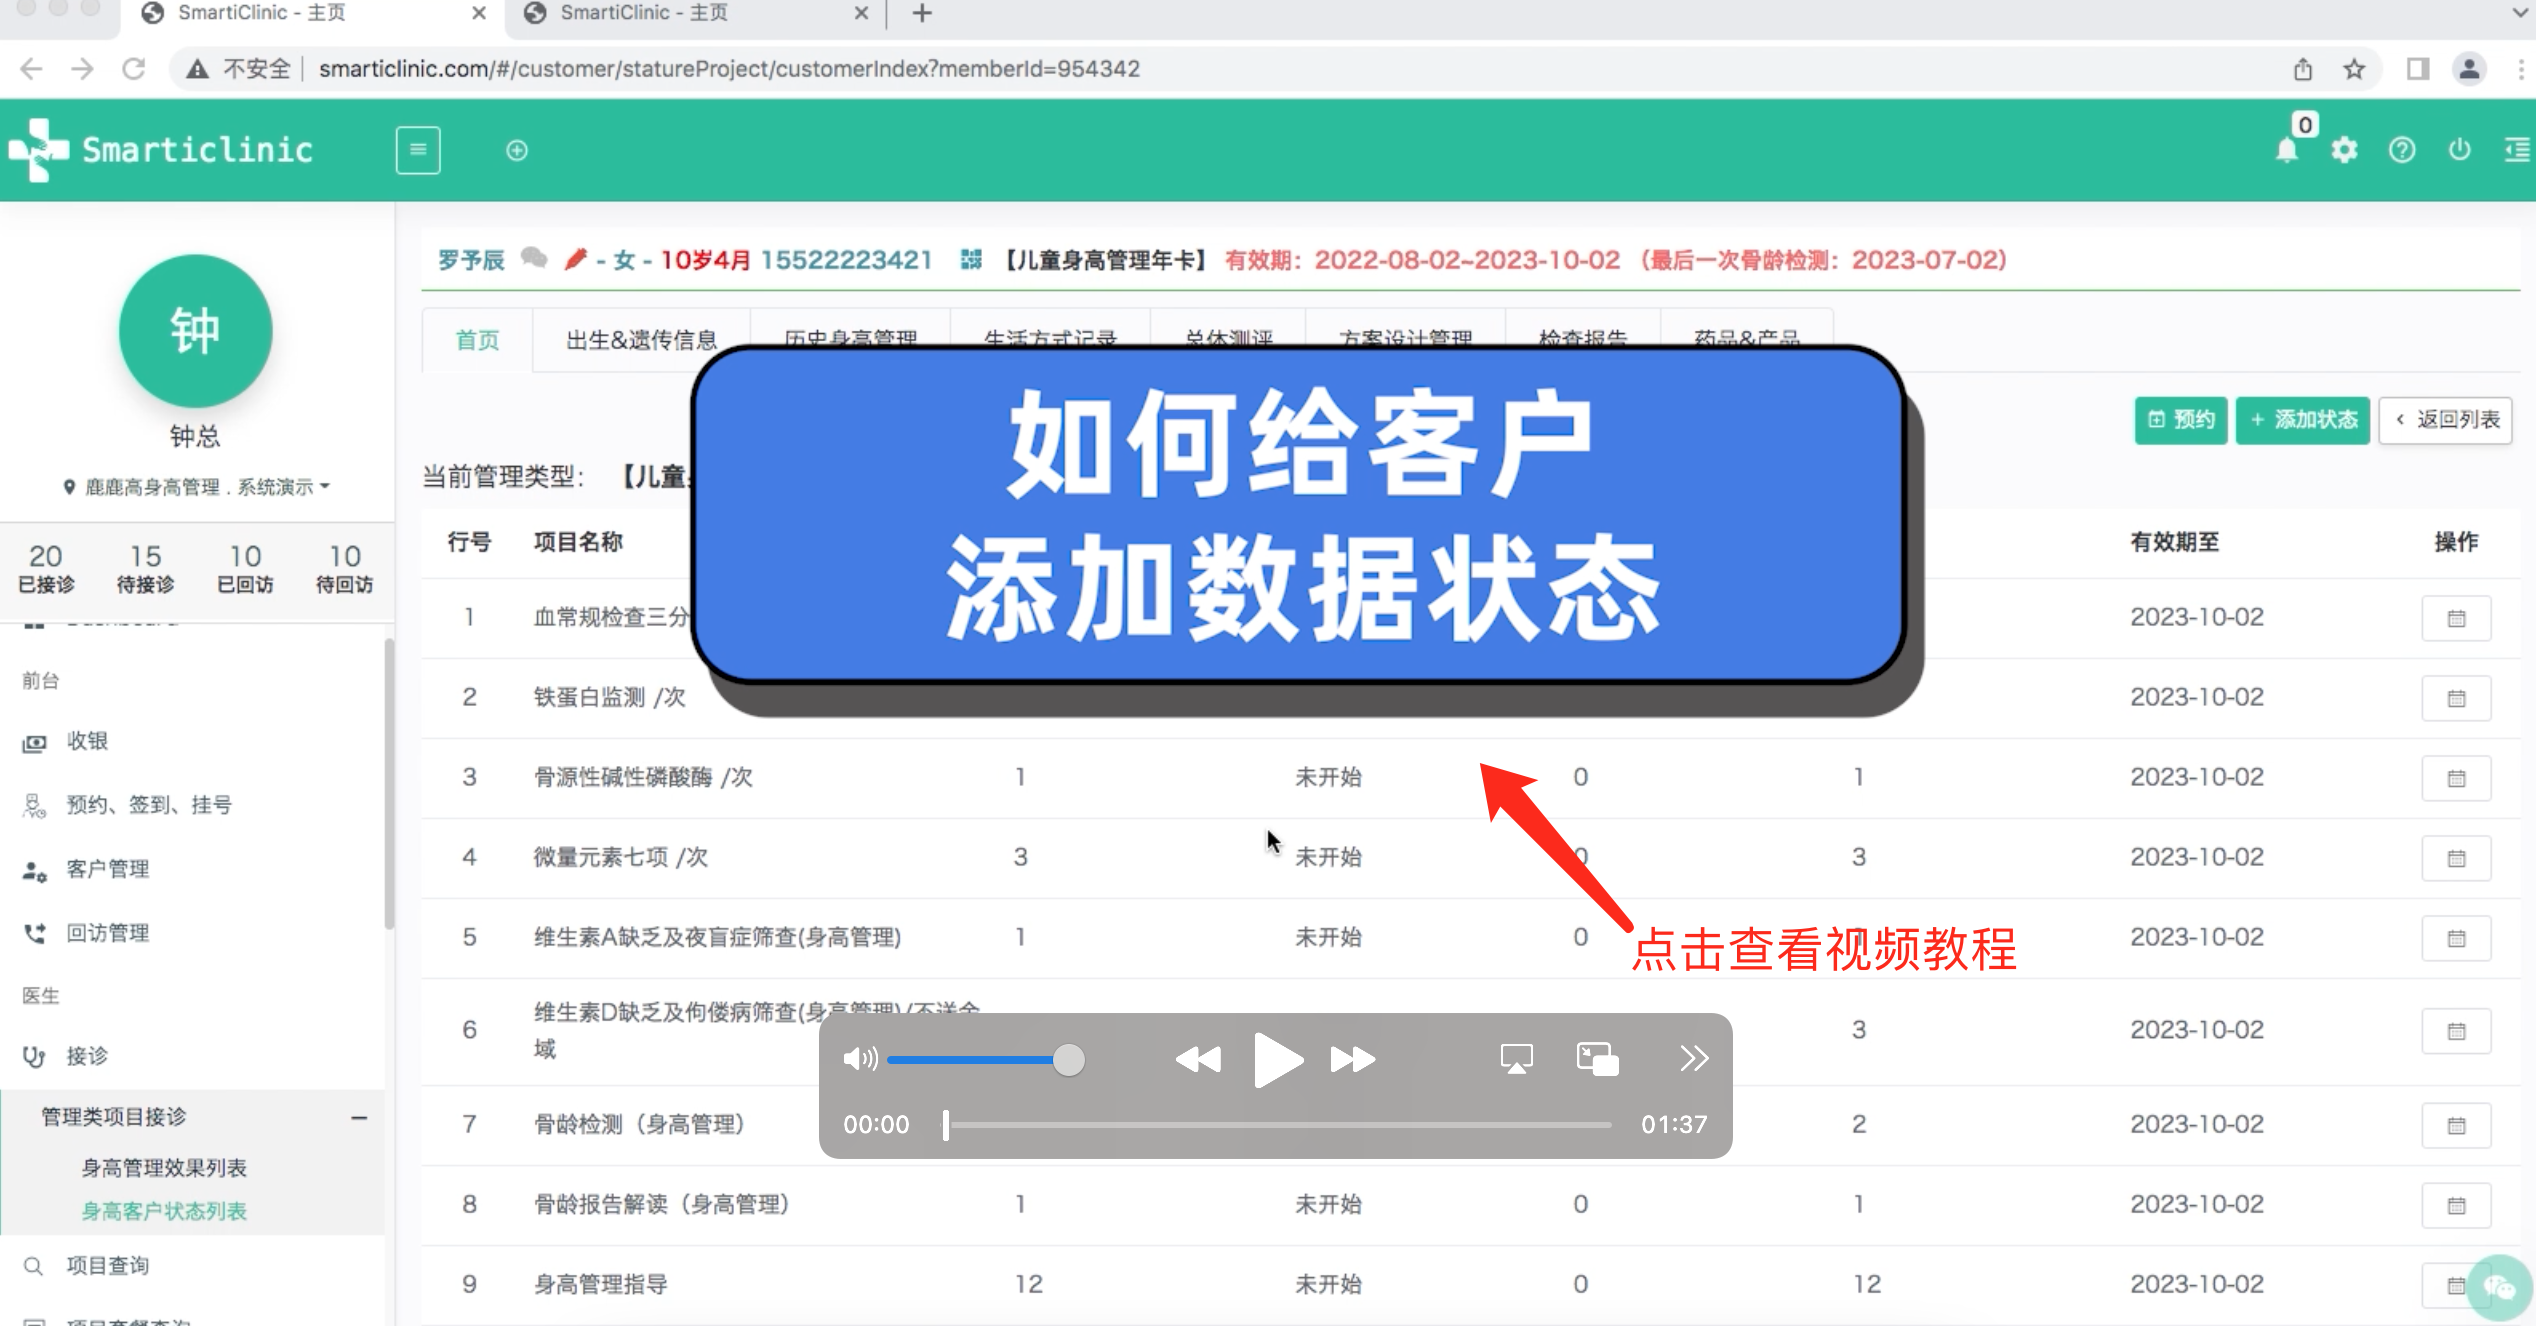The height and width of the screenshot is (1326, 2536).
Task: Open 身高管理效果列表 submenu item
Action: (164, 1167)
